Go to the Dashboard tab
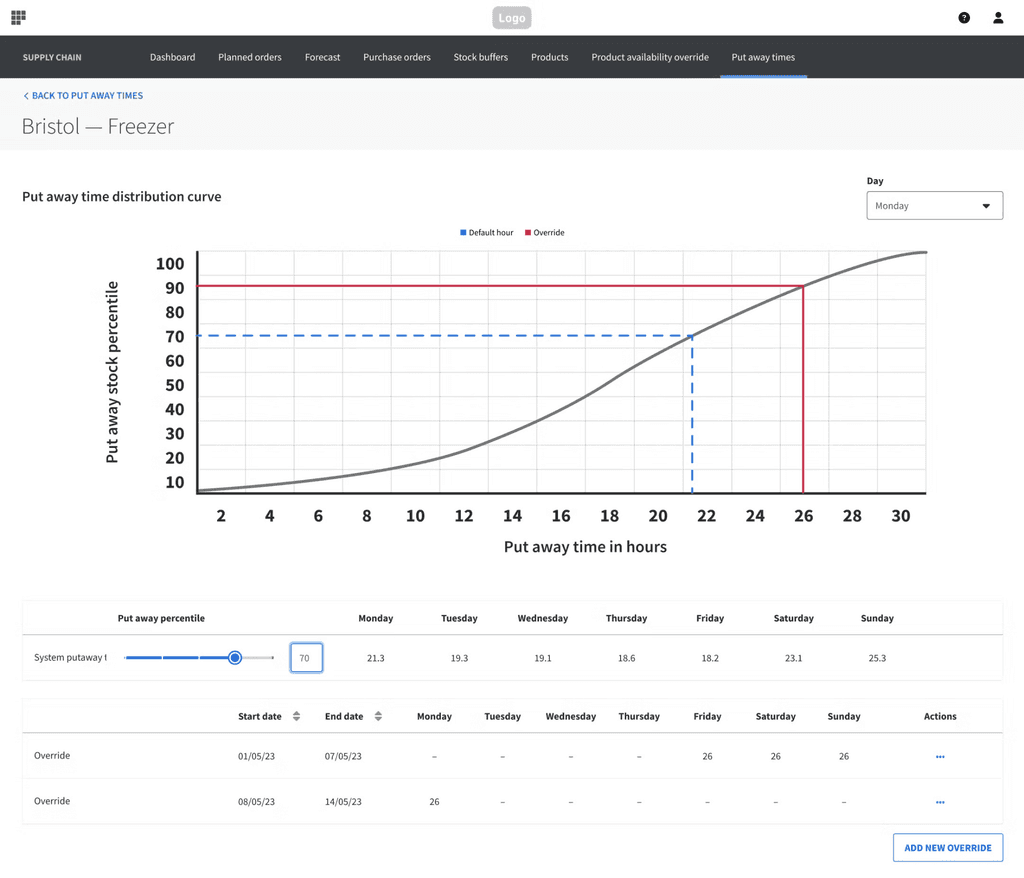The image size is (1024, 878). pyautogui.click(x=172, y=57)
